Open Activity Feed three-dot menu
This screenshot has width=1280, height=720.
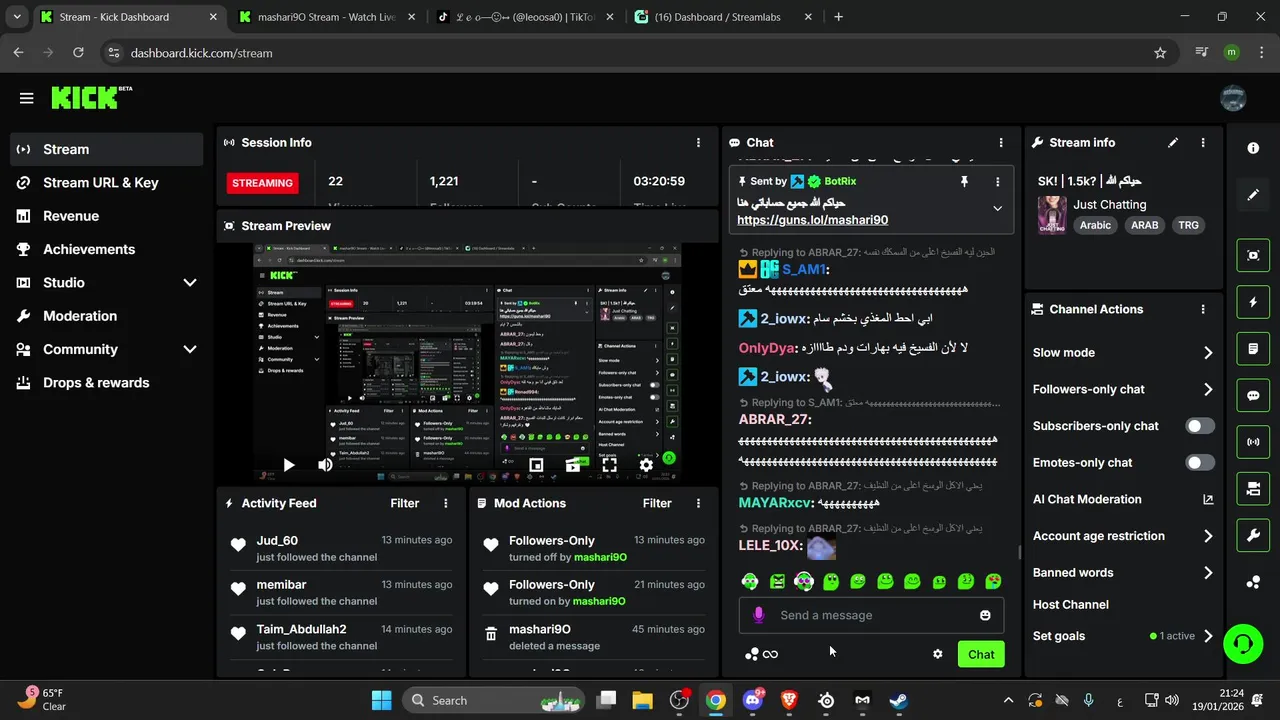(x=446, y=503)
